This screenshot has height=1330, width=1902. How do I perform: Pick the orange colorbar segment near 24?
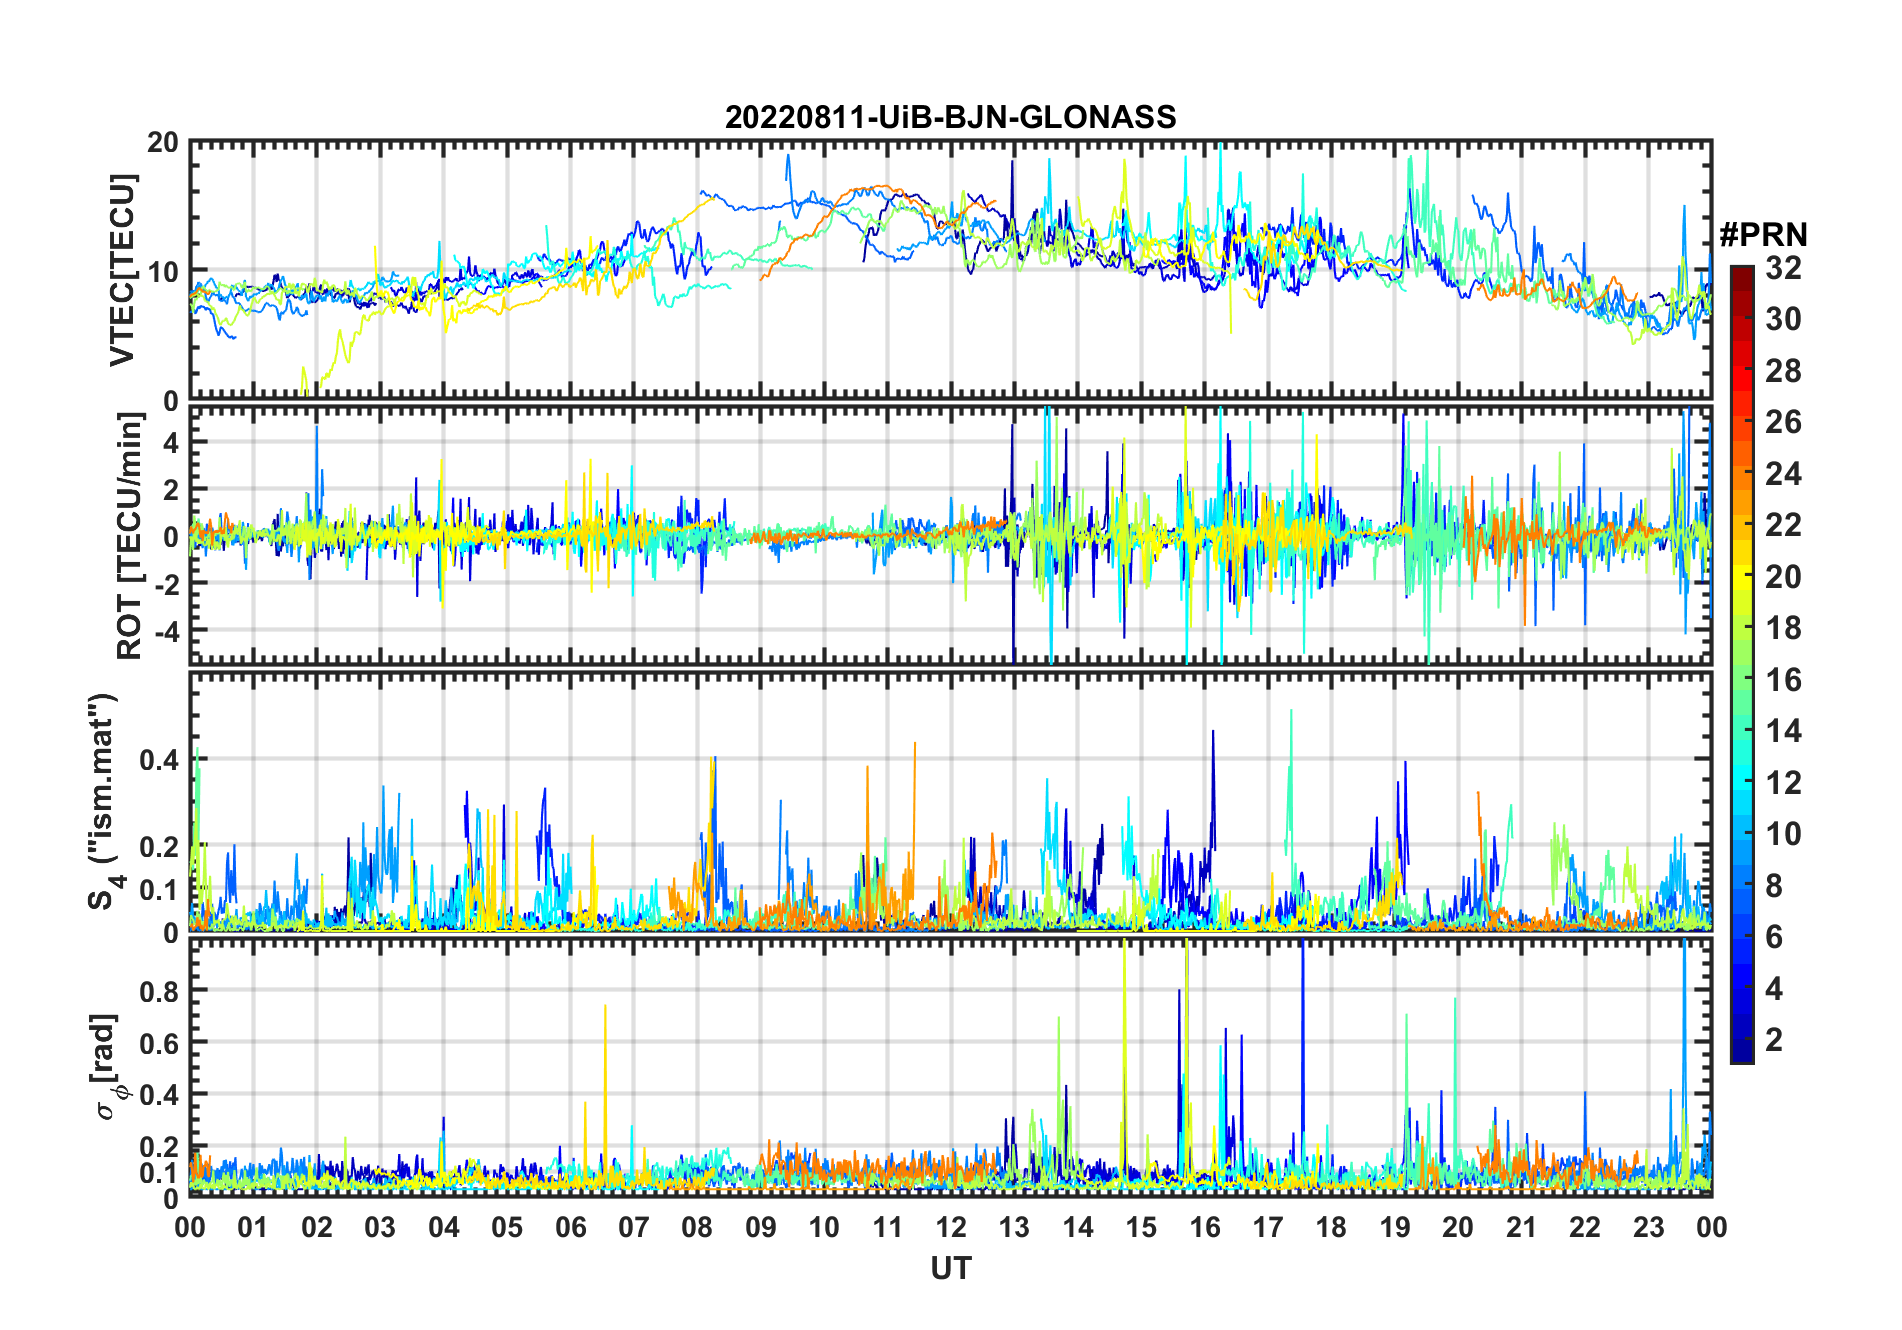(x=1741, y=474)
